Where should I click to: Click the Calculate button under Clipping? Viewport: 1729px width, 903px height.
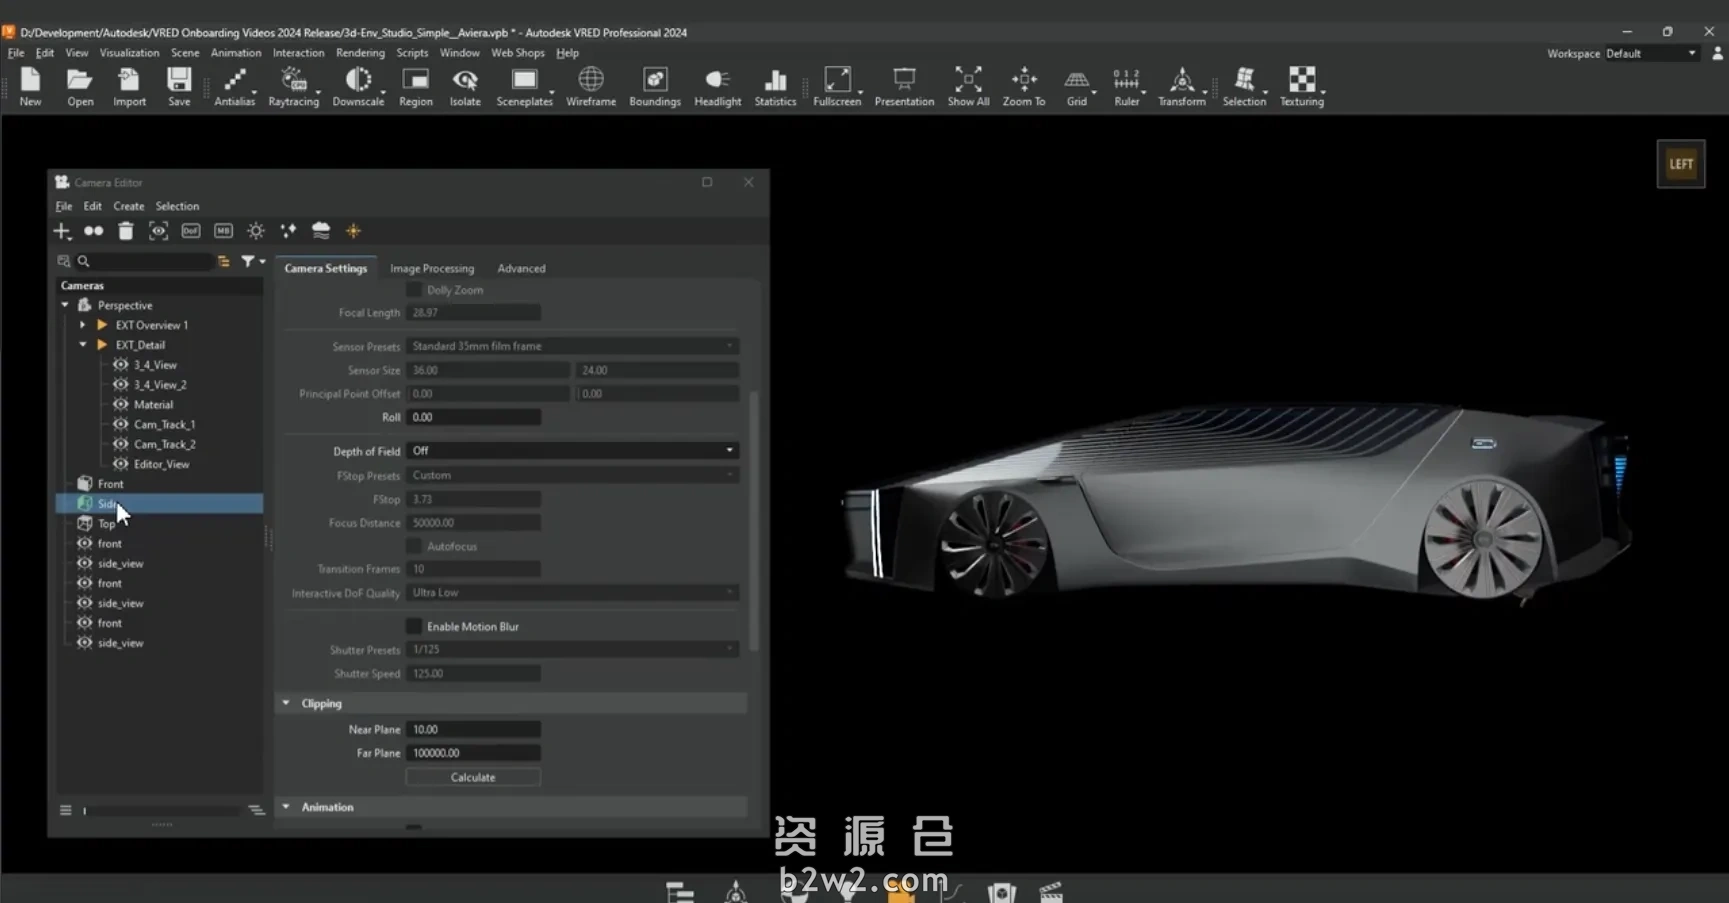pos(472,776)
